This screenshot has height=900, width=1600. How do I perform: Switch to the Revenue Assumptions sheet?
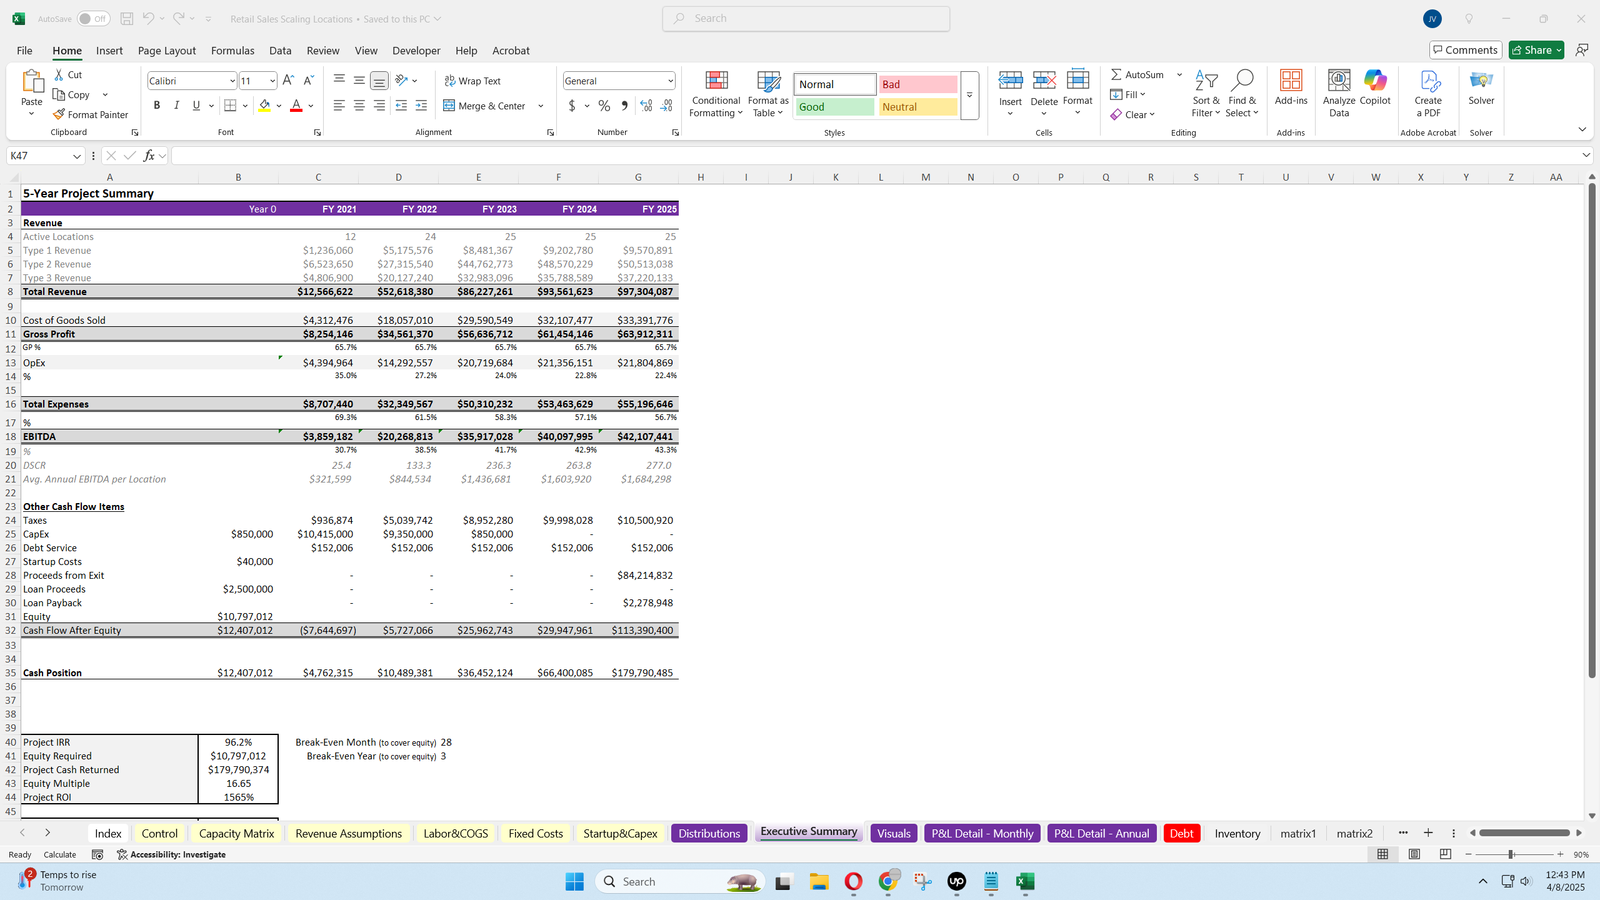coord(348,834)
